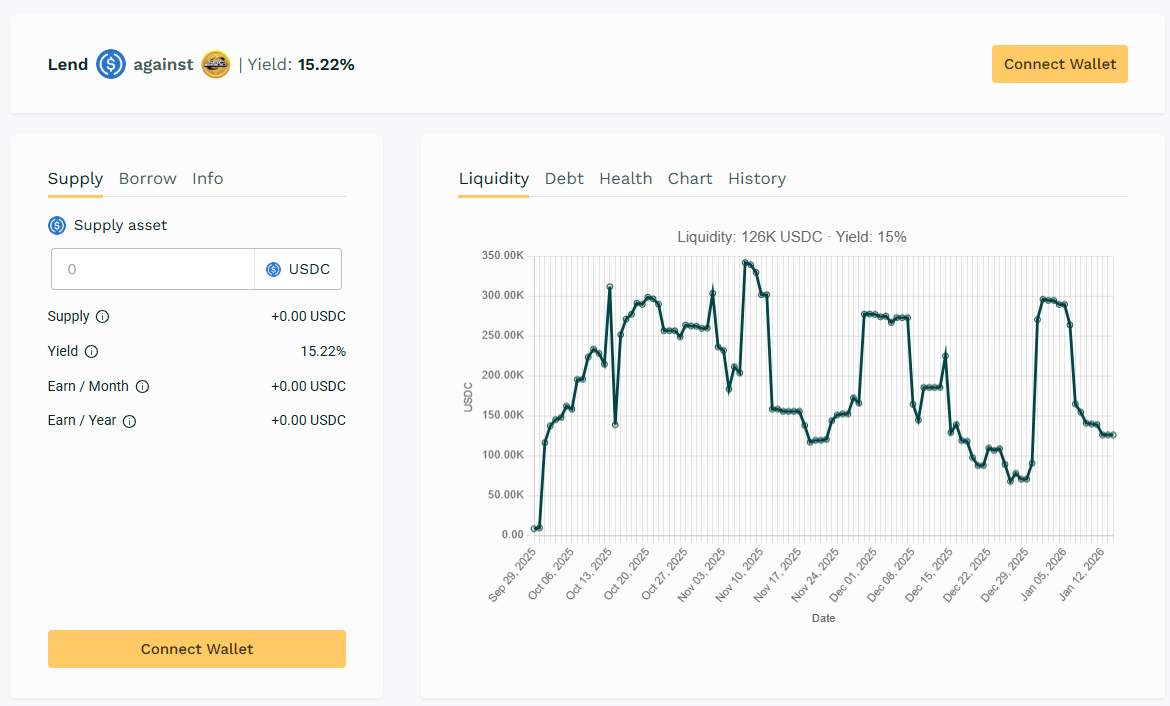Click Connect Wallet below supply form
Viewport: 1170px width, 706px height.
[x=197, y=649]
